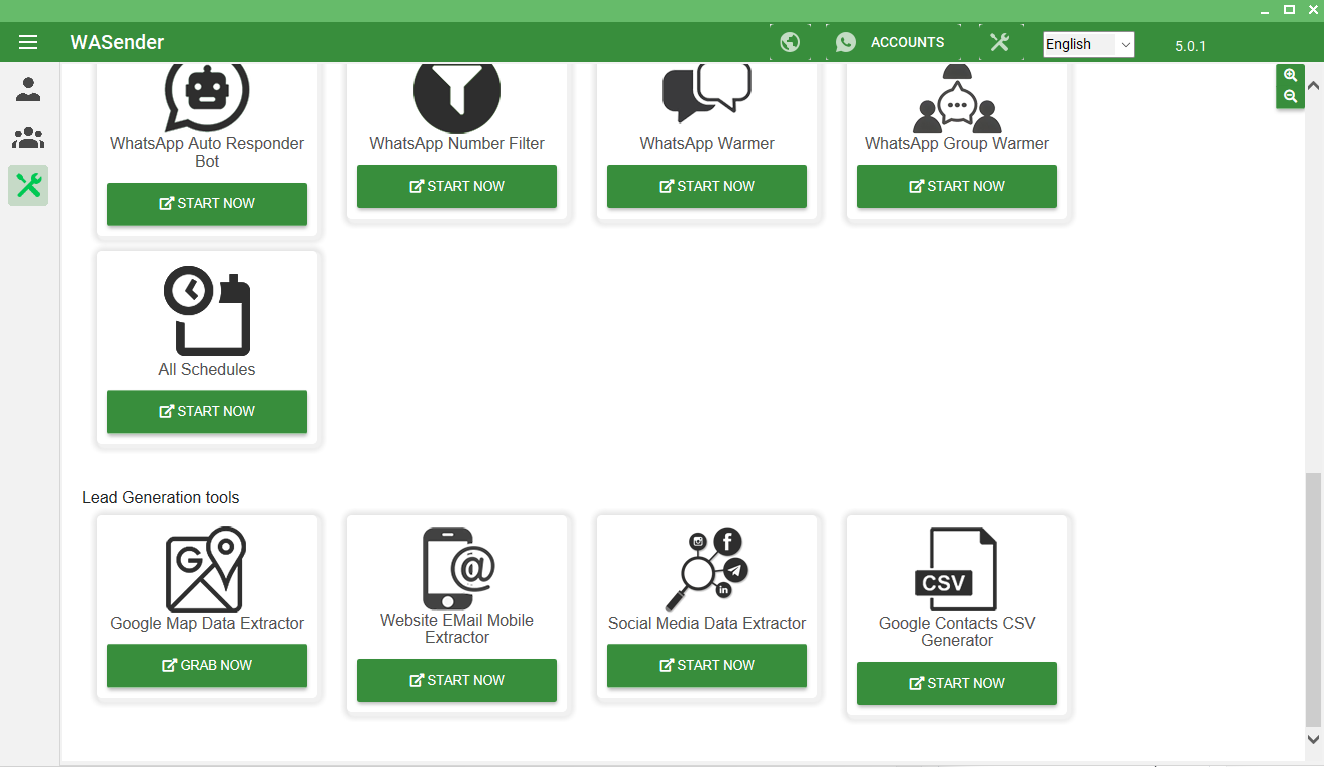Select the tools sidebar icon
The width and height of the screenshot is (1324, 767).
coord(28,185)
